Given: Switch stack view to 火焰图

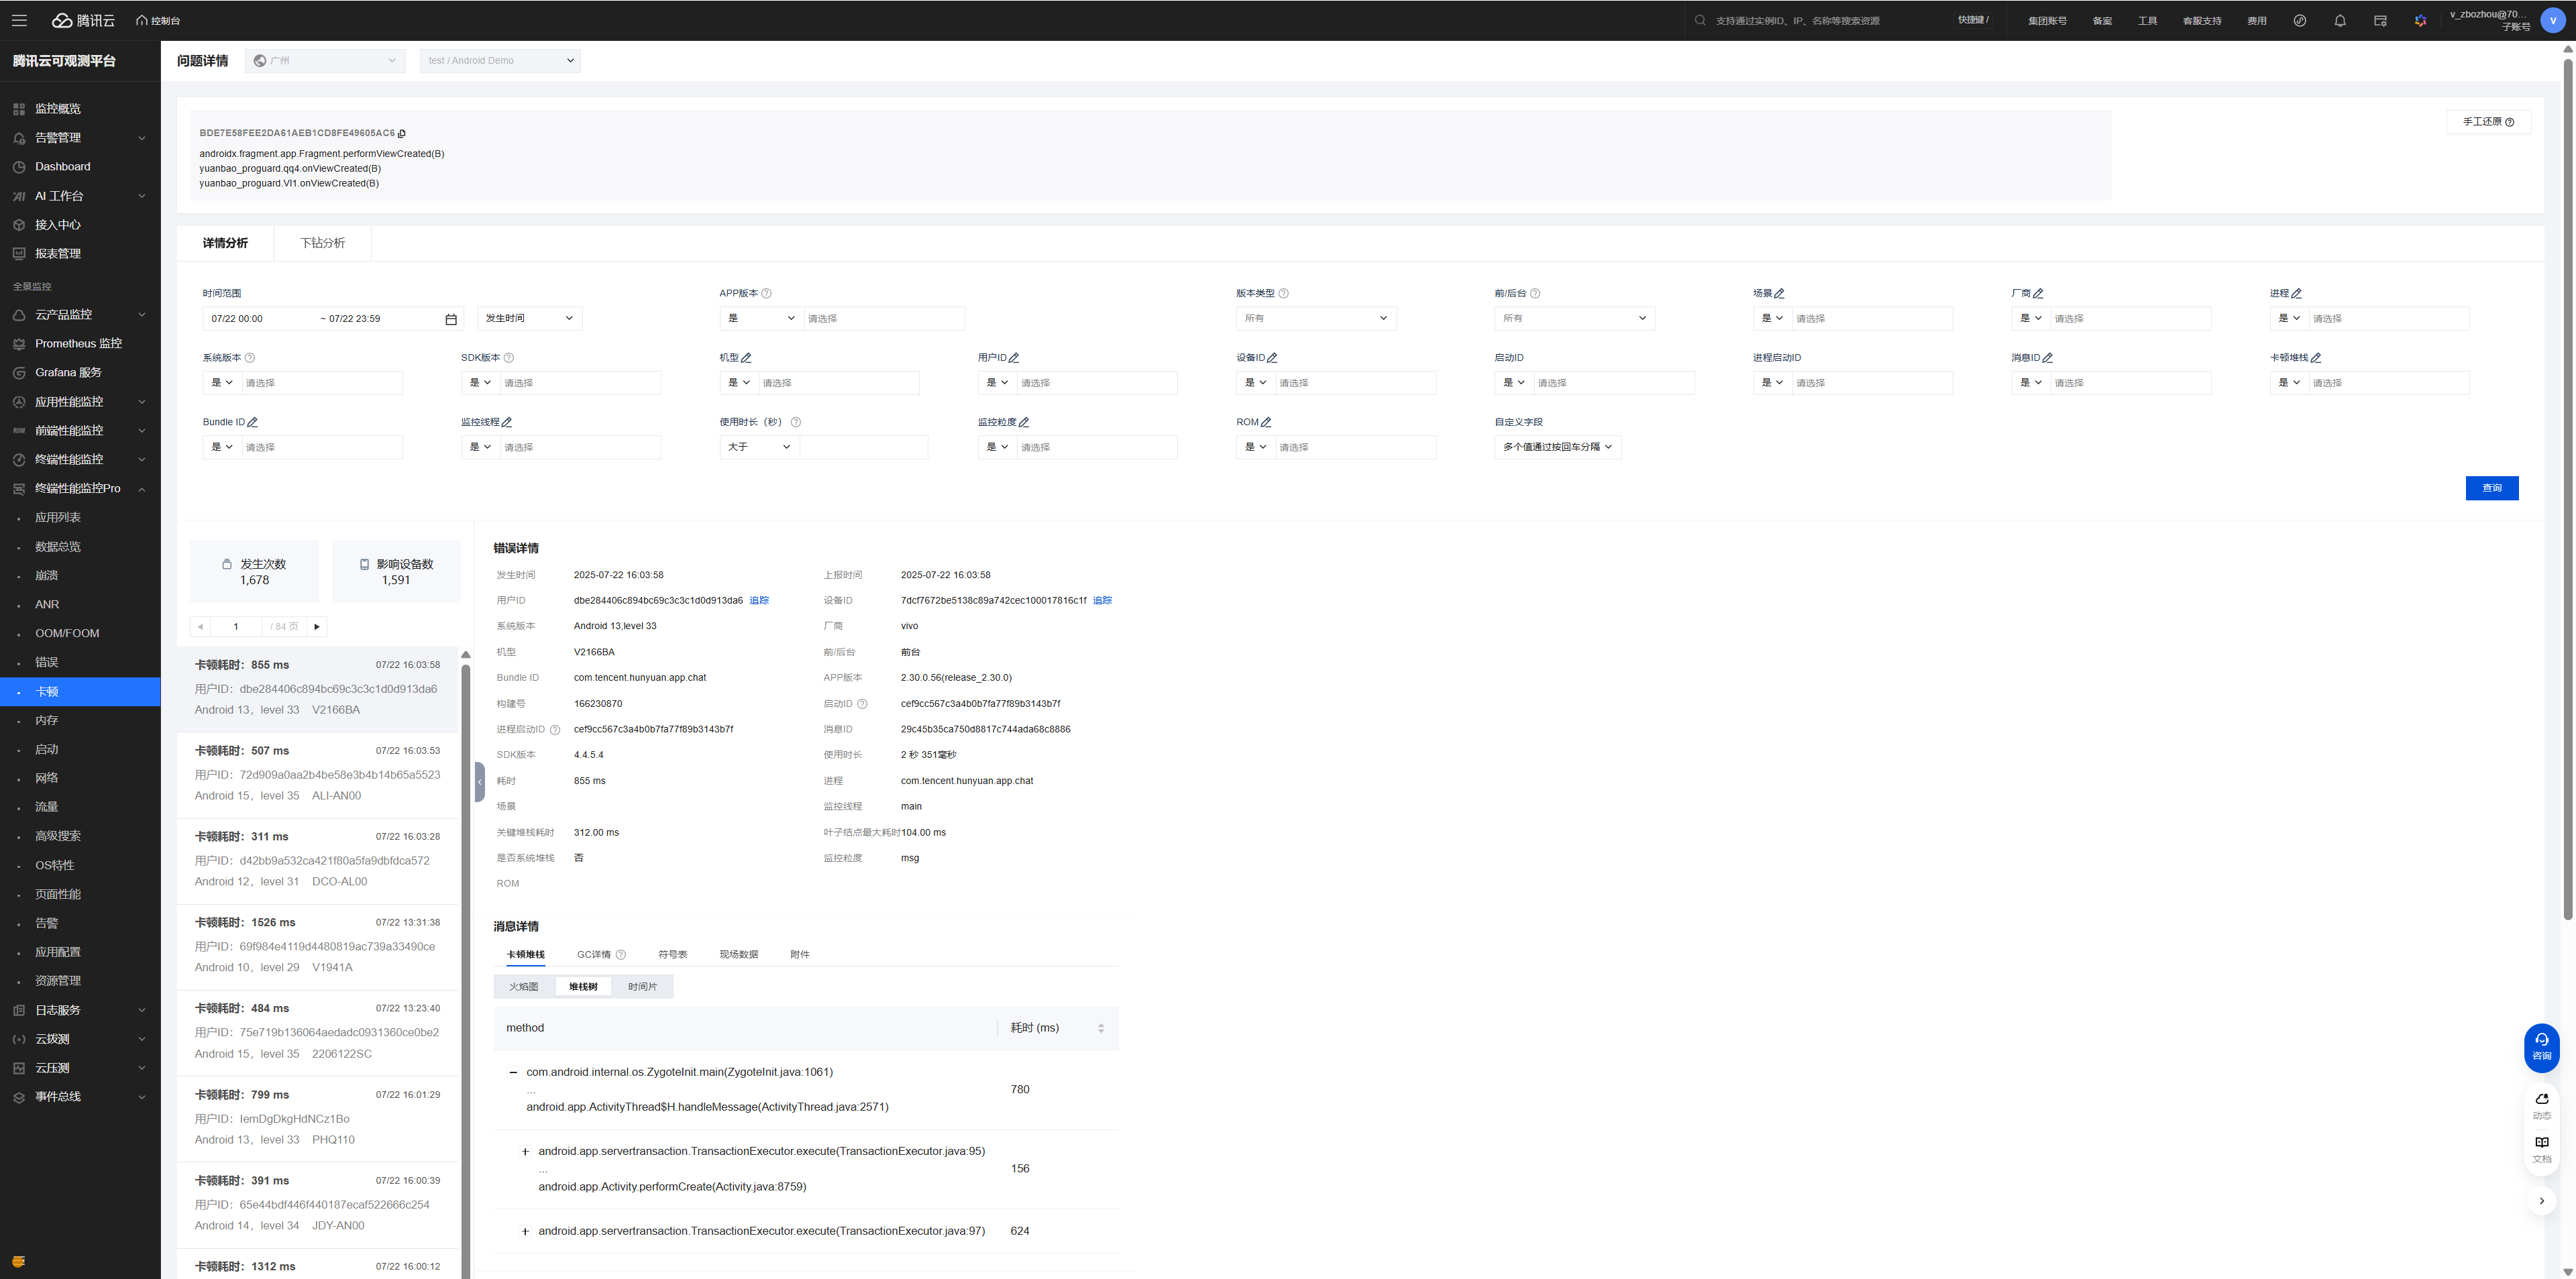Looking at the screenshot, I should pos(523,987).
